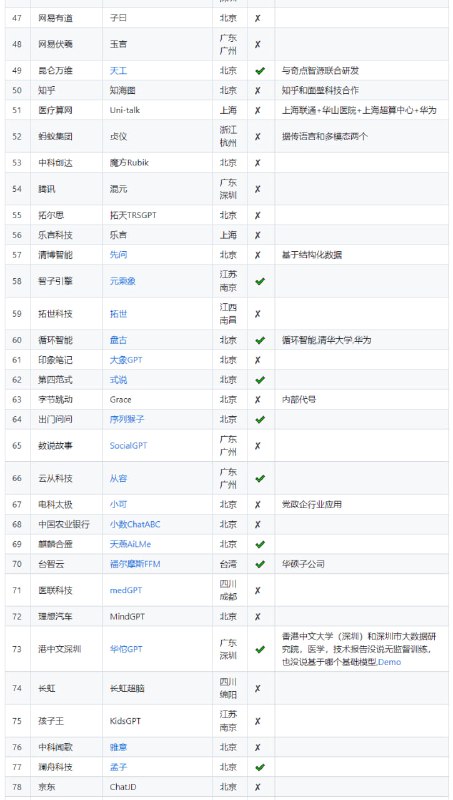
Task: Click the X mark in the 知乎 row
Action: click(258, 90)
